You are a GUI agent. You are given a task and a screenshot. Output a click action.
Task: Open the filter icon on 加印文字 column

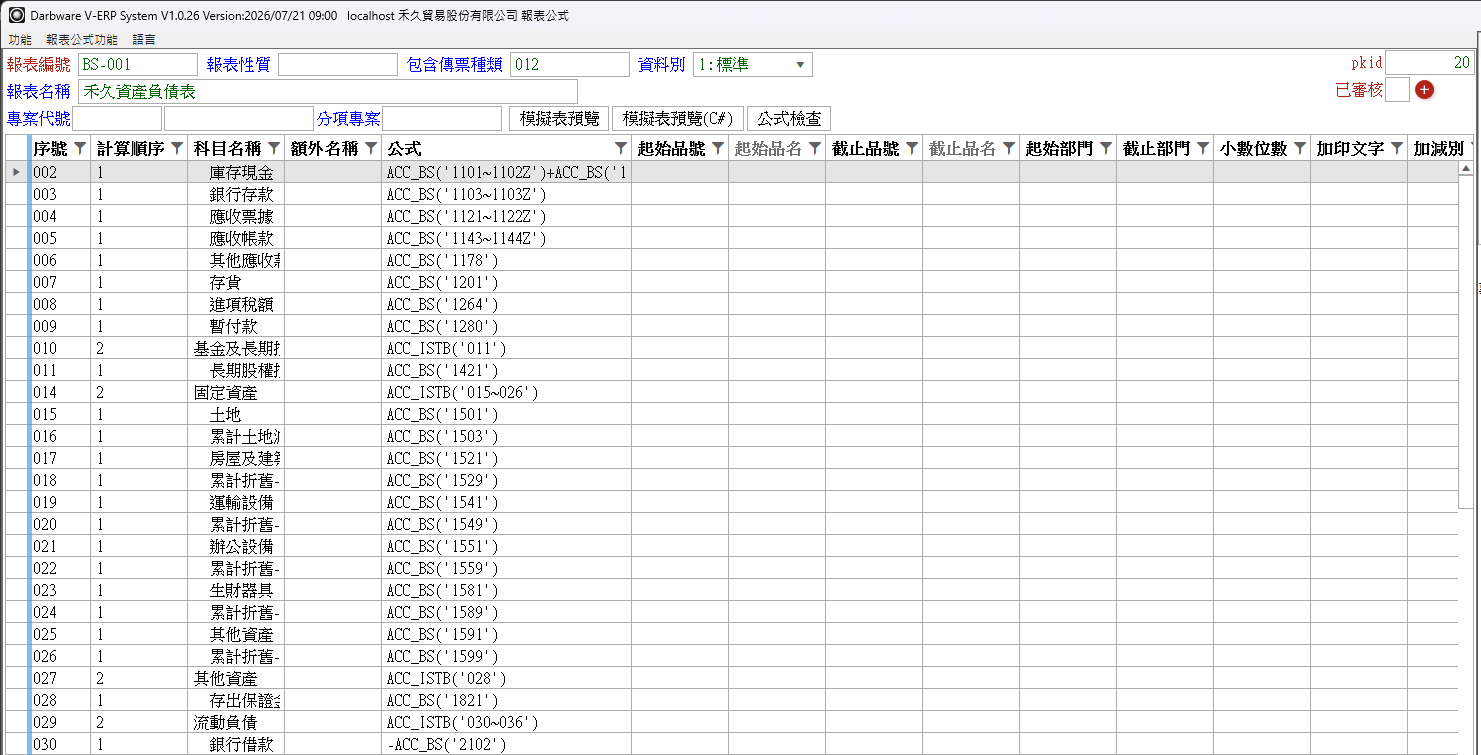1397,149
